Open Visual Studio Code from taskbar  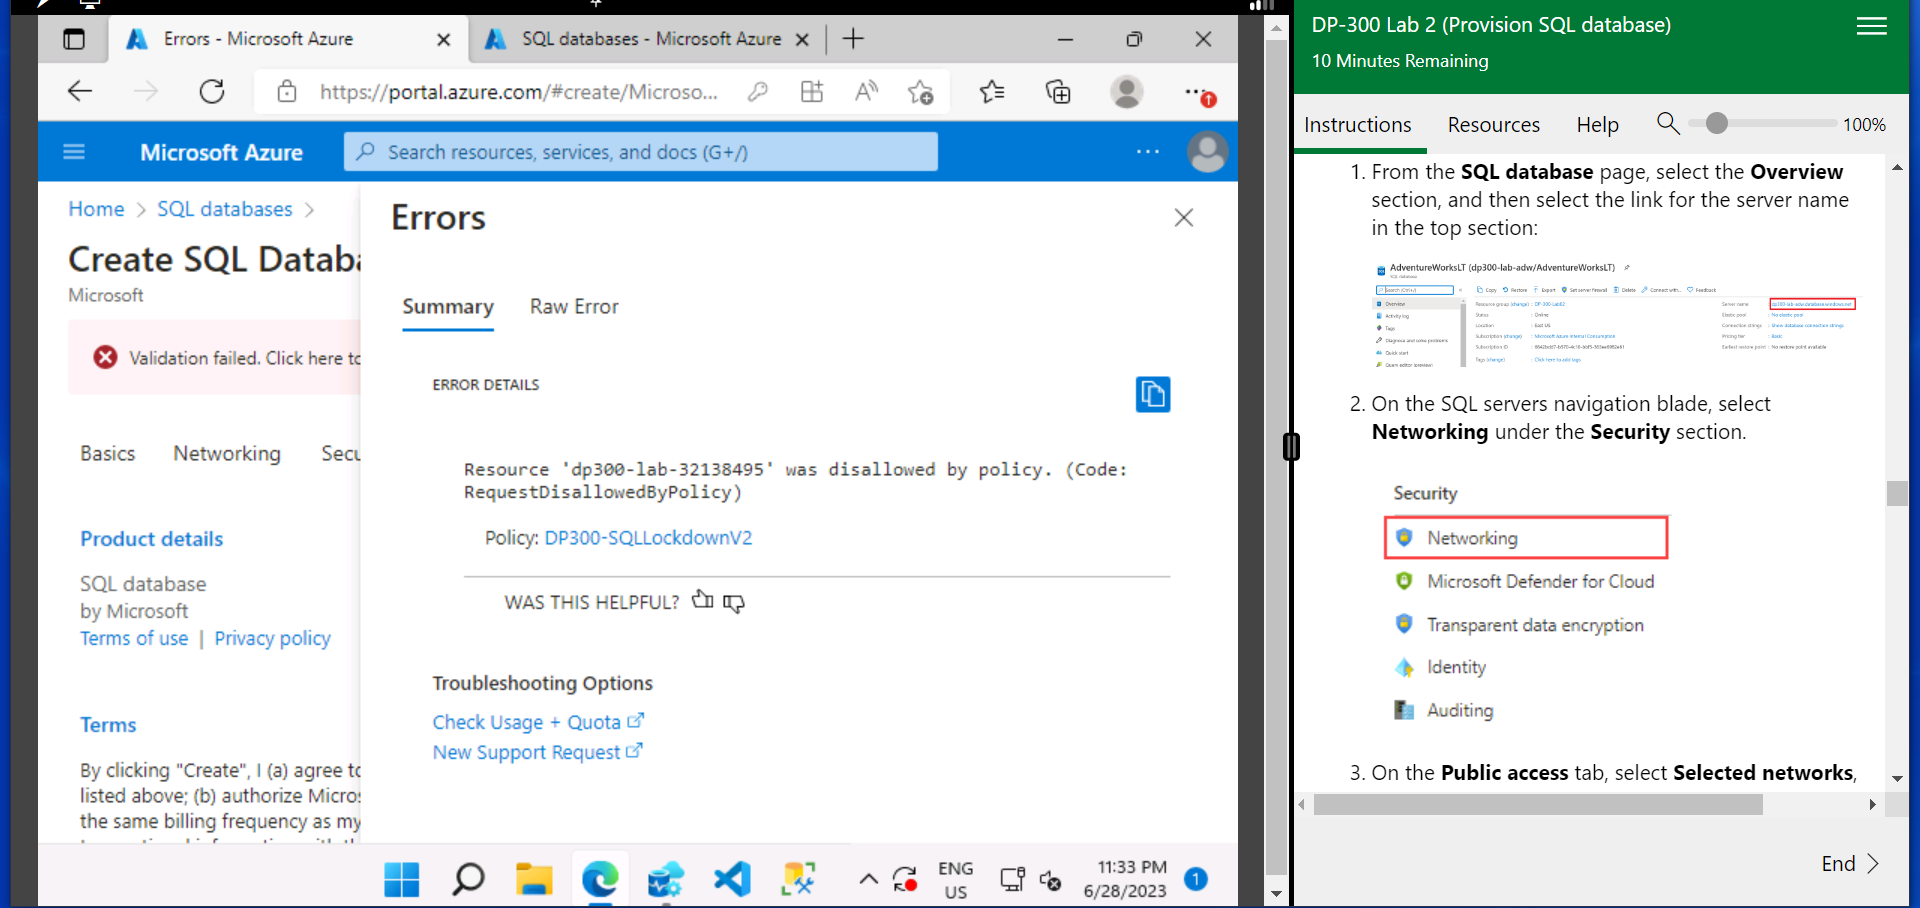732,879
